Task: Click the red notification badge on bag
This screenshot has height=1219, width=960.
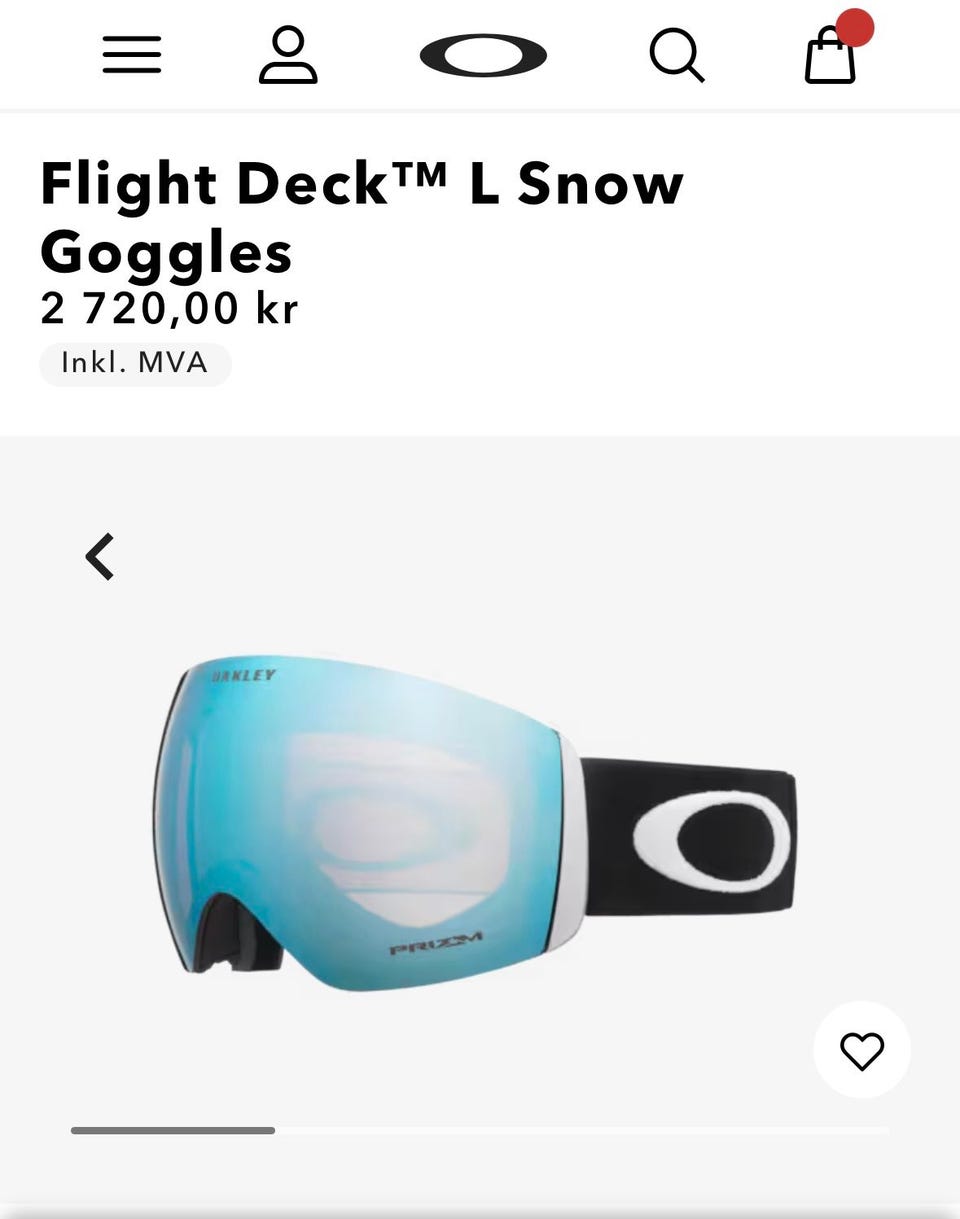Action: coord(855,27)
